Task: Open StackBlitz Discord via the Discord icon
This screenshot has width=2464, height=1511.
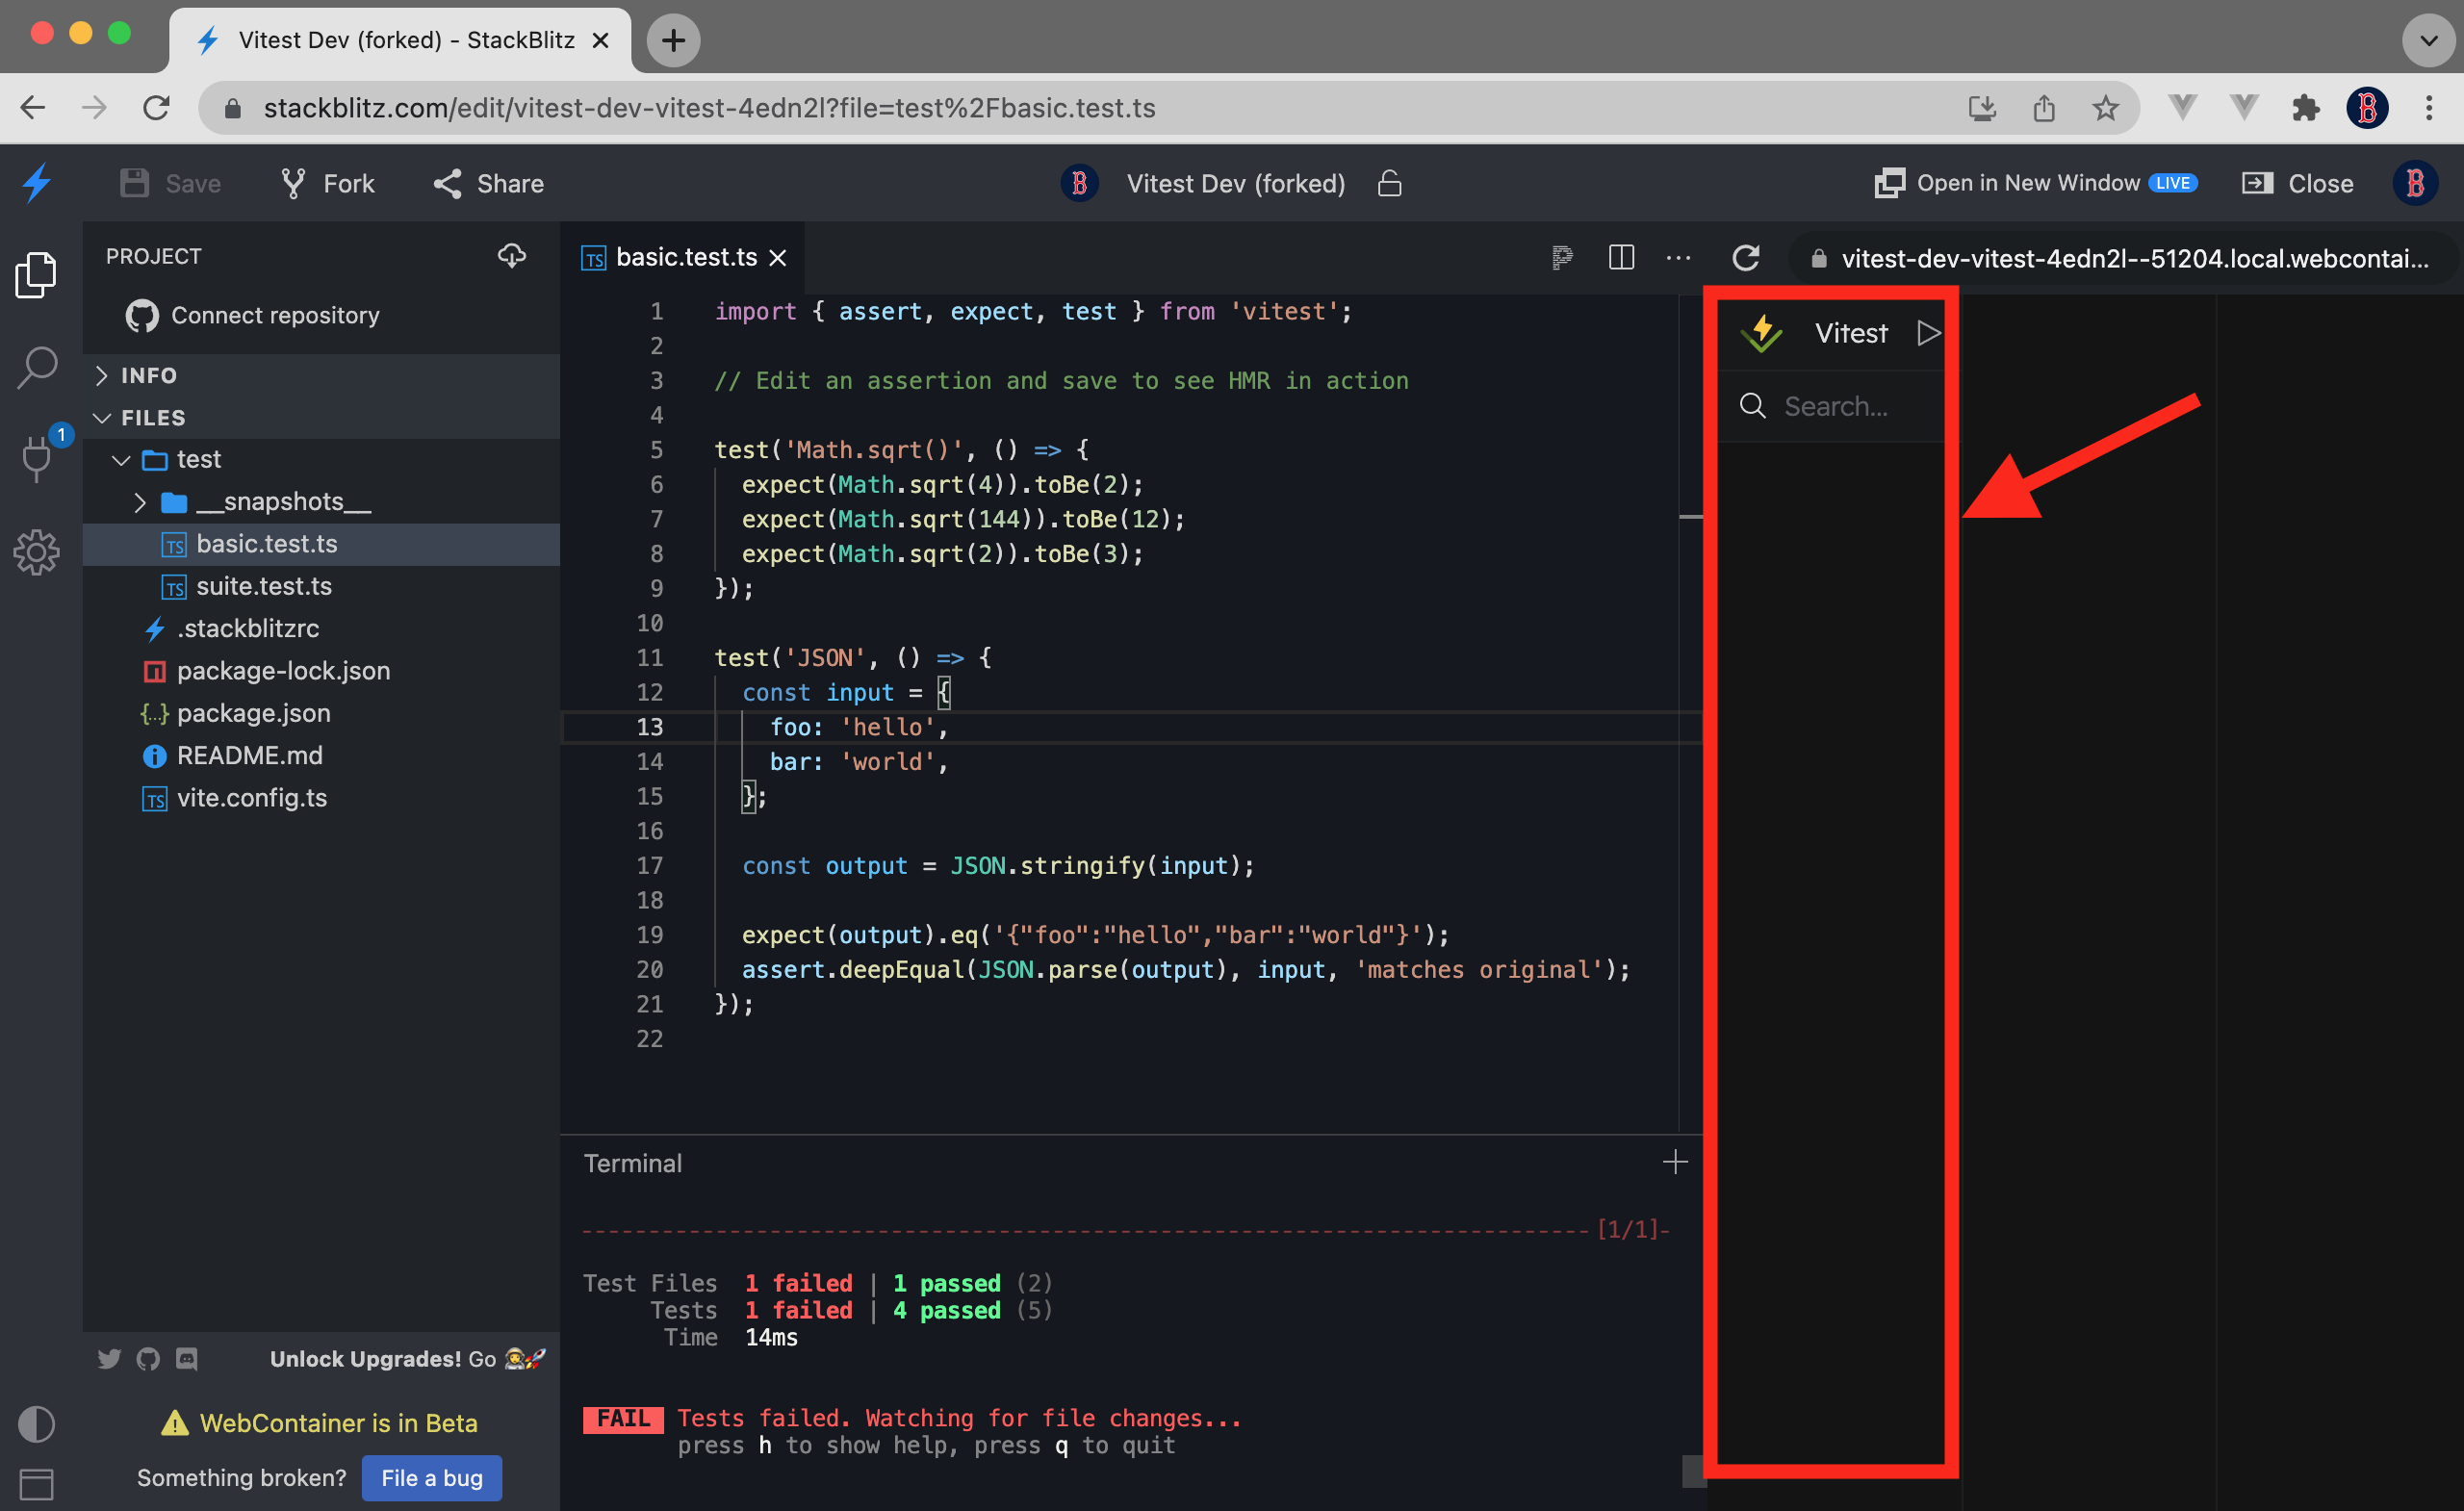Action: click(x=186, y=1359)
